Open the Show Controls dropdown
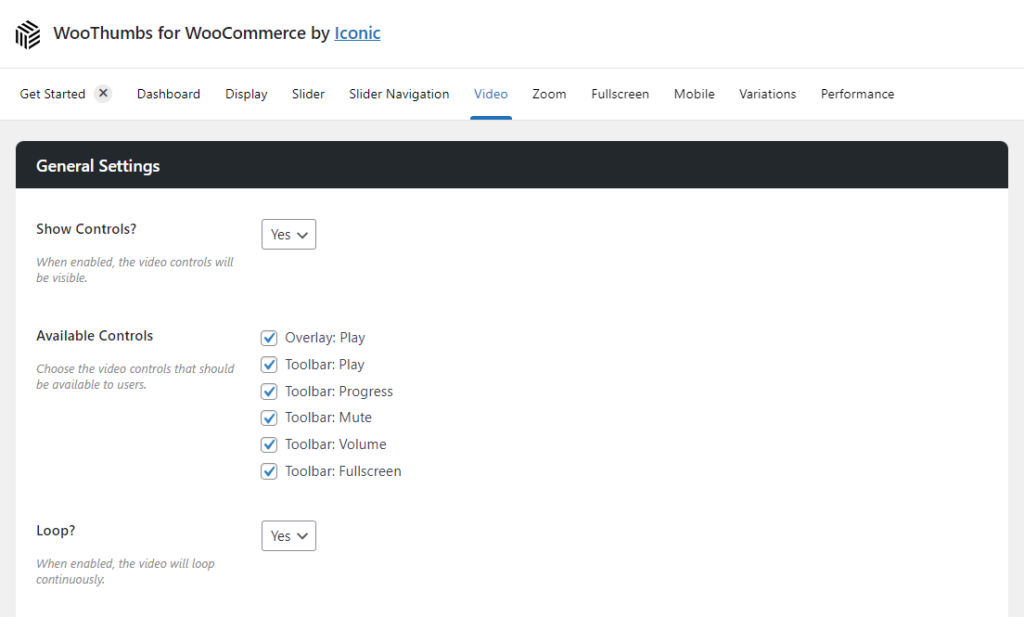The image size is (1024, 617). 288,234
